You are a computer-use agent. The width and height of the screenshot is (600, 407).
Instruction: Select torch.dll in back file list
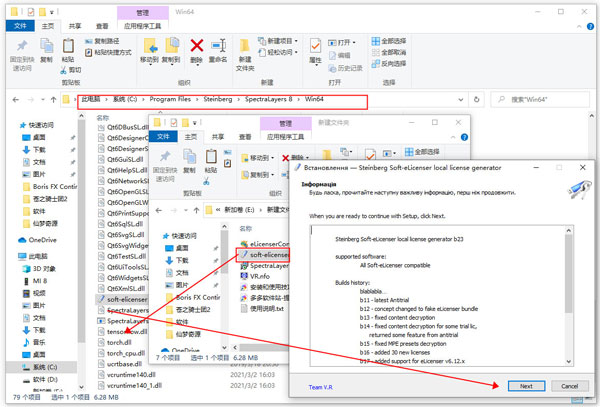pos(115,342)
